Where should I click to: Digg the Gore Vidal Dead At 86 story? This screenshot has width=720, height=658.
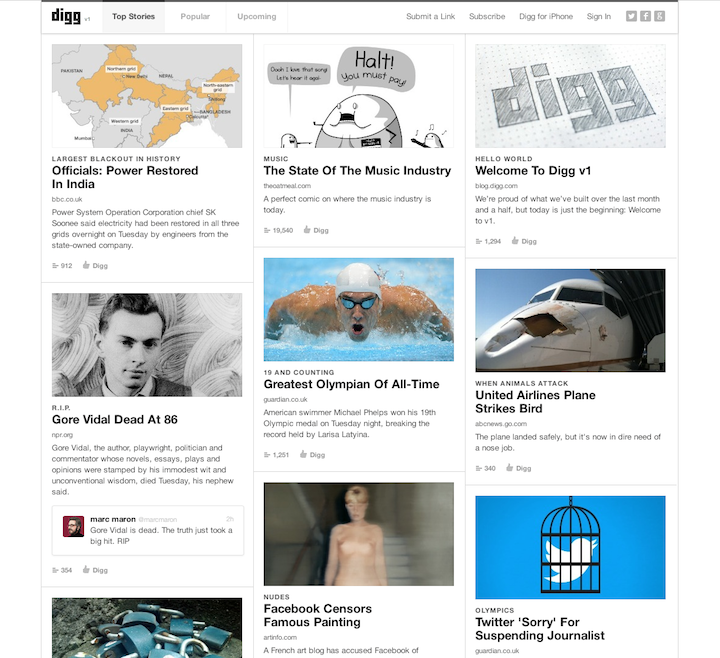pos(96,570)
